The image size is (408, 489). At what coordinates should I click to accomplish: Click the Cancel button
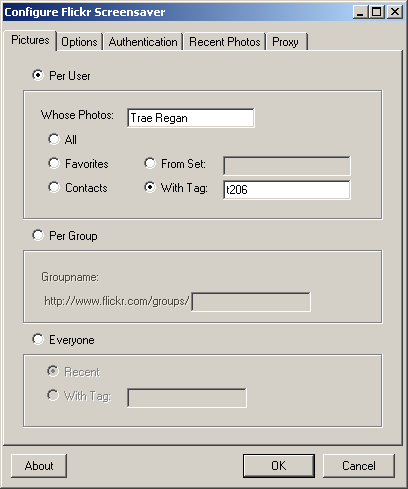(x=359, y=466)
